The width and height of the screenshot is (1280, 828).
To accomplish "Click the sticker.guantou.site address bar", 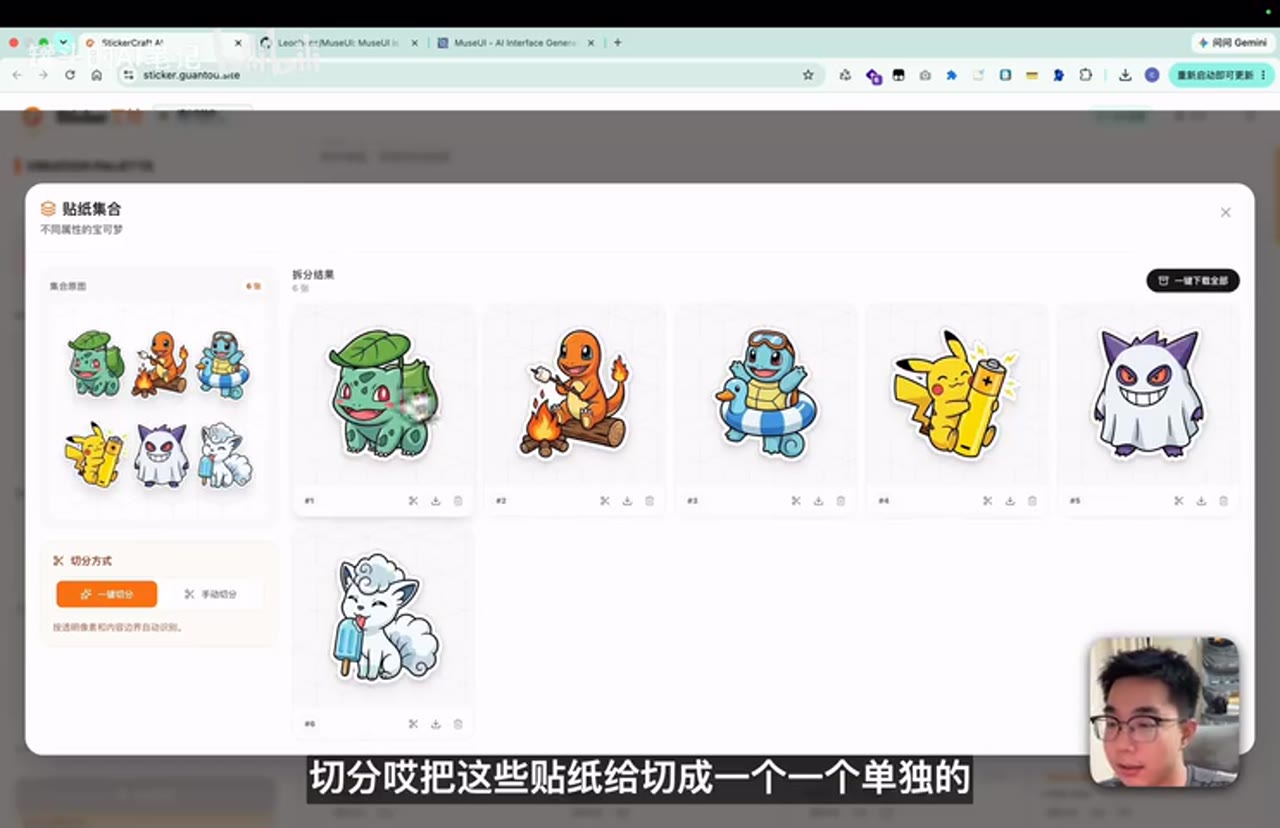I will 470,75.
